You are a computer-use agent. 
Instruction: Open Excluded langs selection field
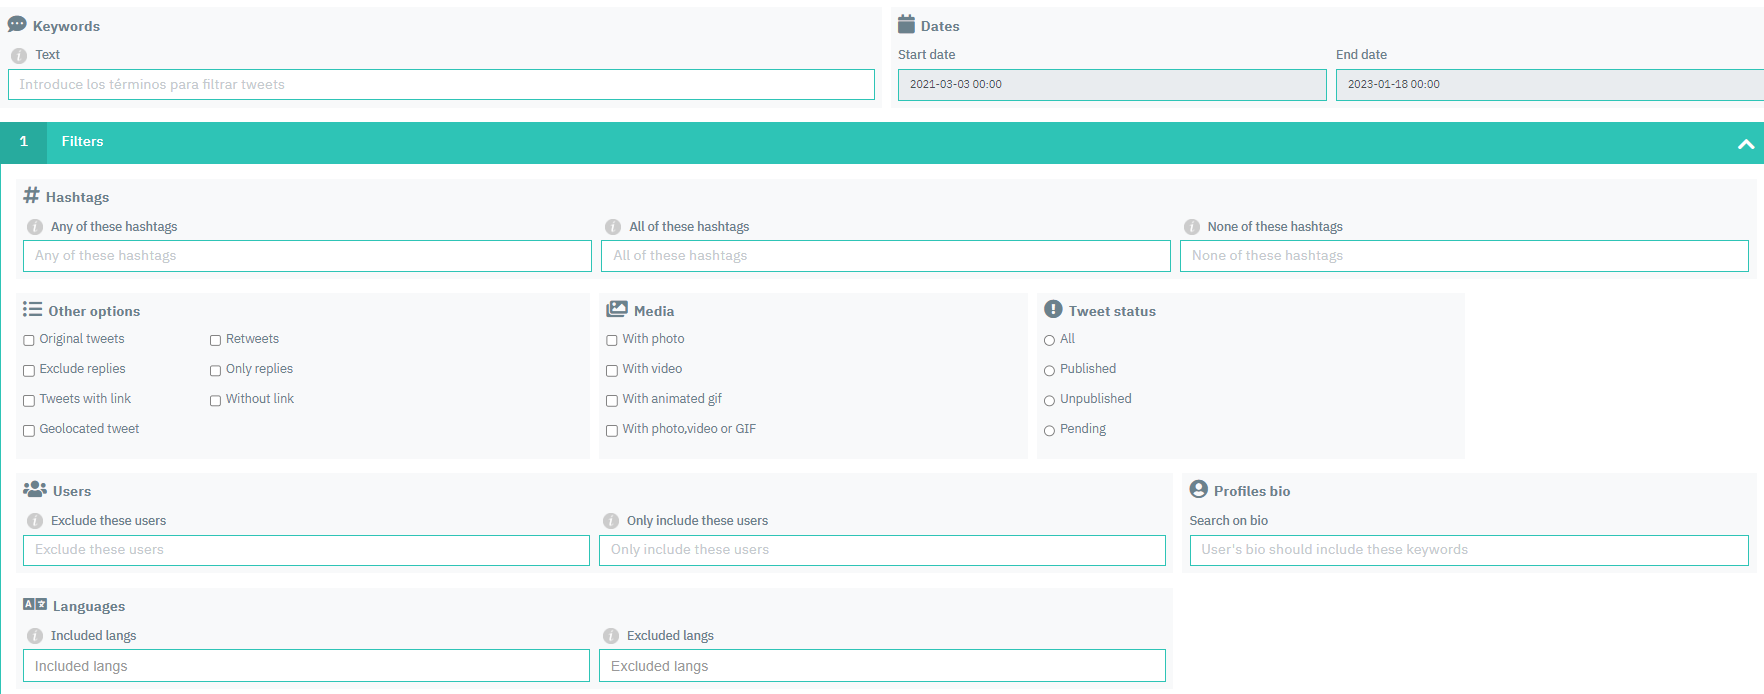[882, 666]
